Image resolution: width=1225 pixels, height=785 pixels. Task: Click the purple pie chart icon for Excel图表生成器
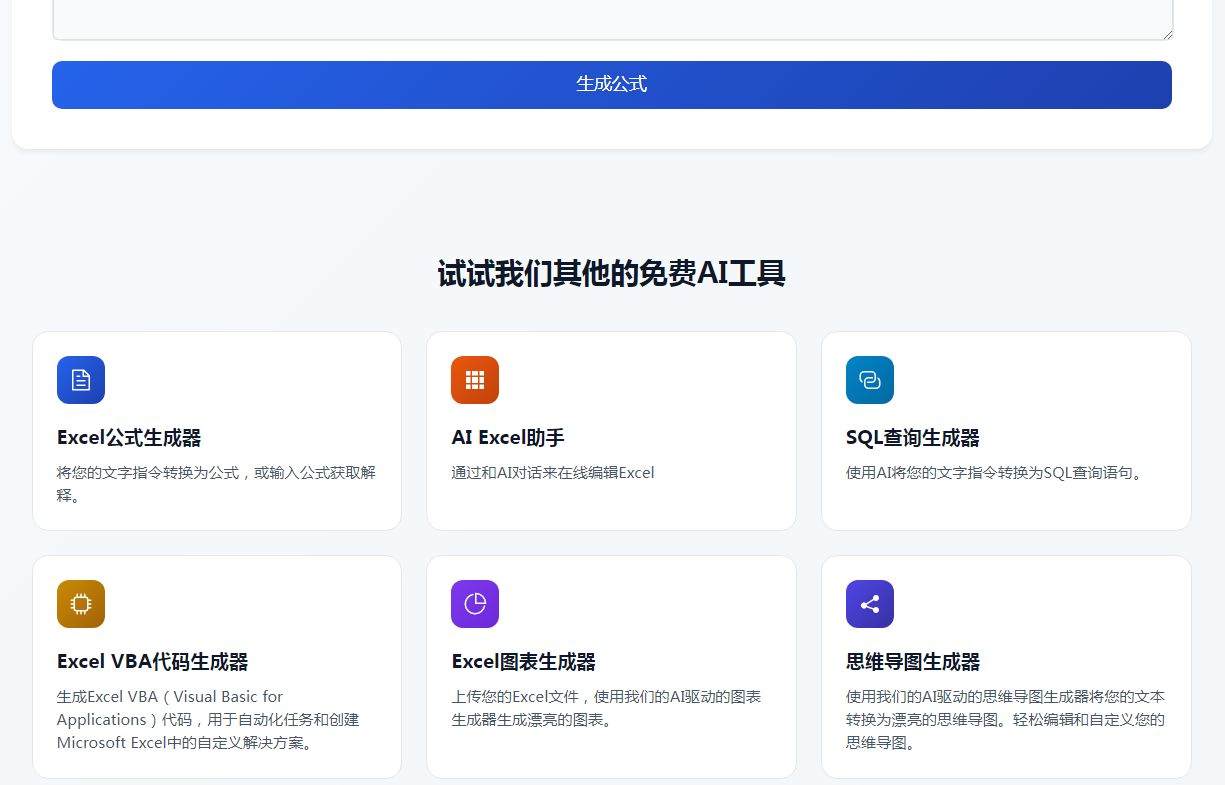click(x=475, y=604)
